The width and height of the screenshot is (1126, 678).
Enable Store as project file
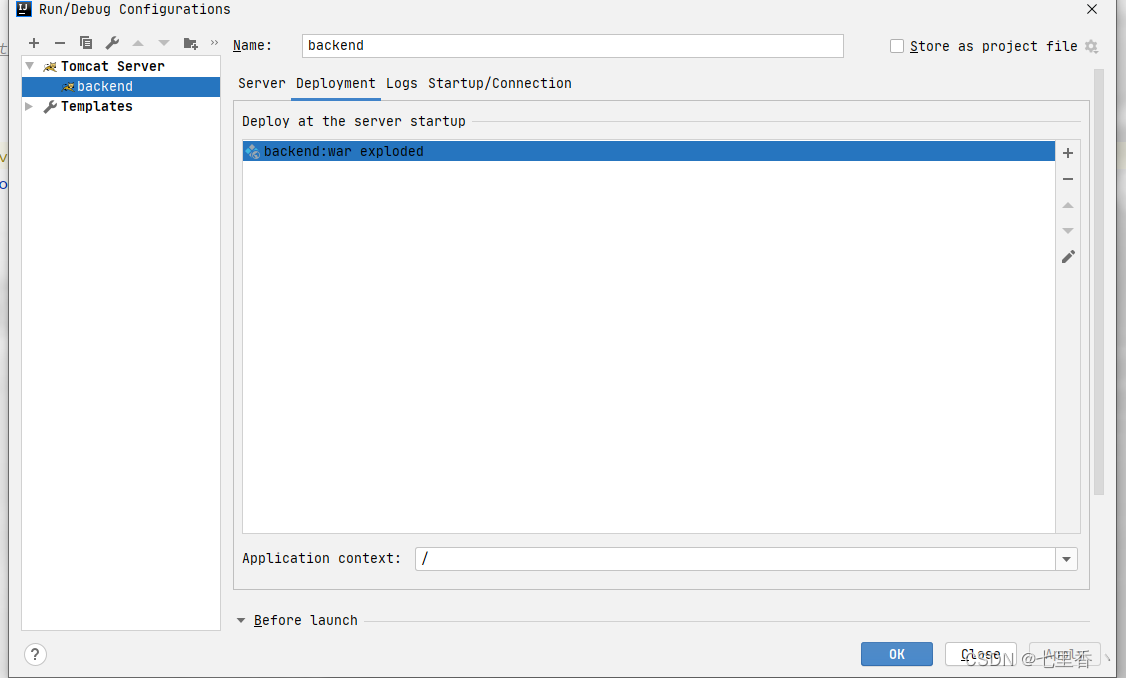[x=897, y=46]
